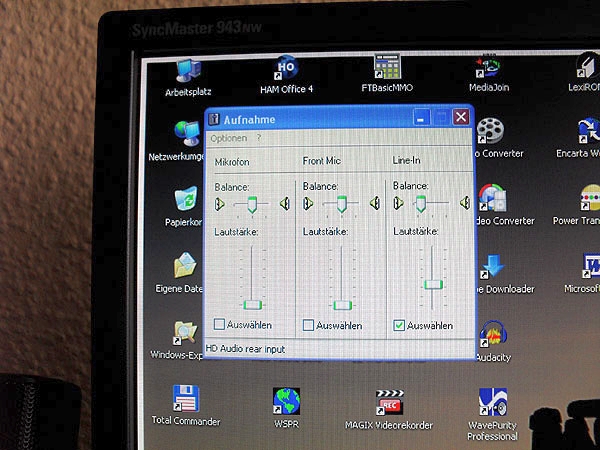Open the ? help menu
Image resolution: width=600 pixels, height=450 pixels.
click(x=259, y=138)
